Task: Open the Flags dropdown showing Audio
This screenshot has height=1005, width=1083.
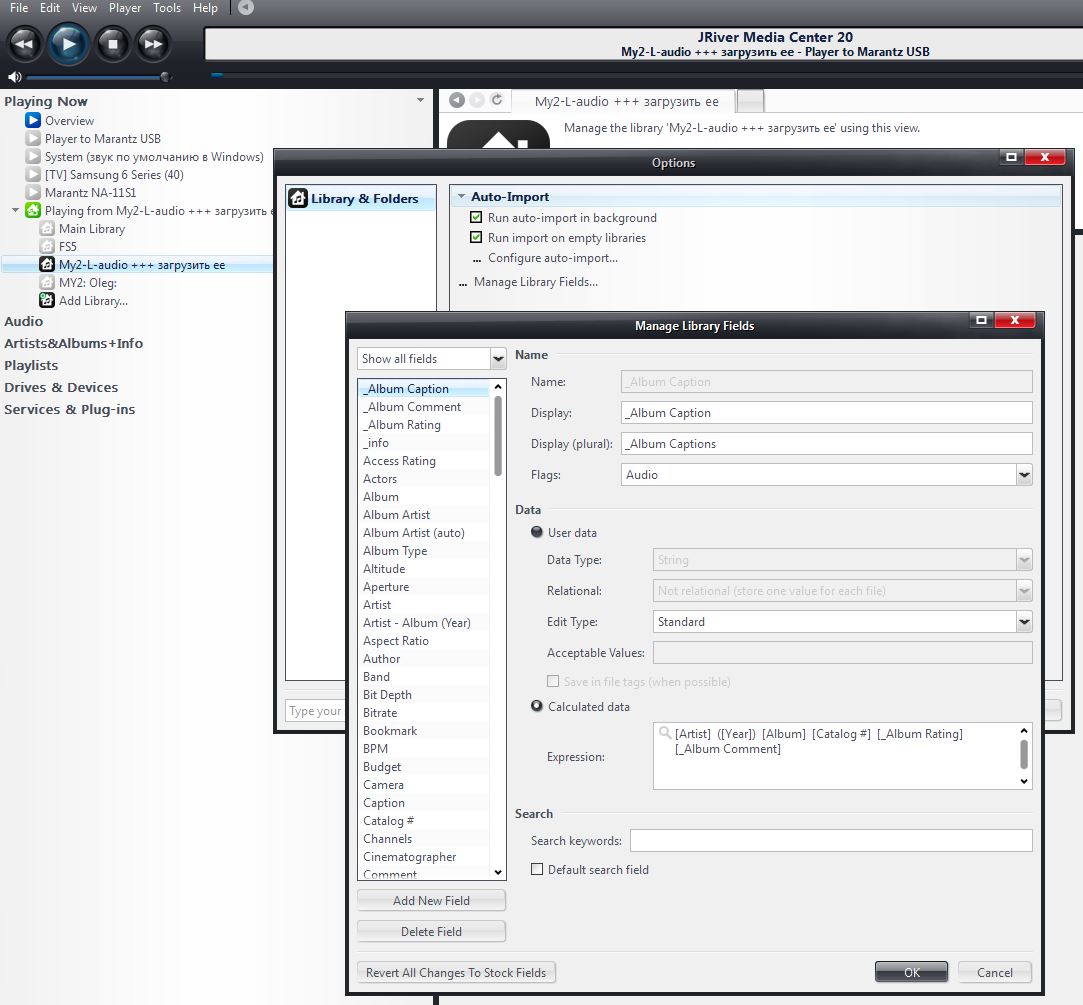Action: tap(1024, 475)
